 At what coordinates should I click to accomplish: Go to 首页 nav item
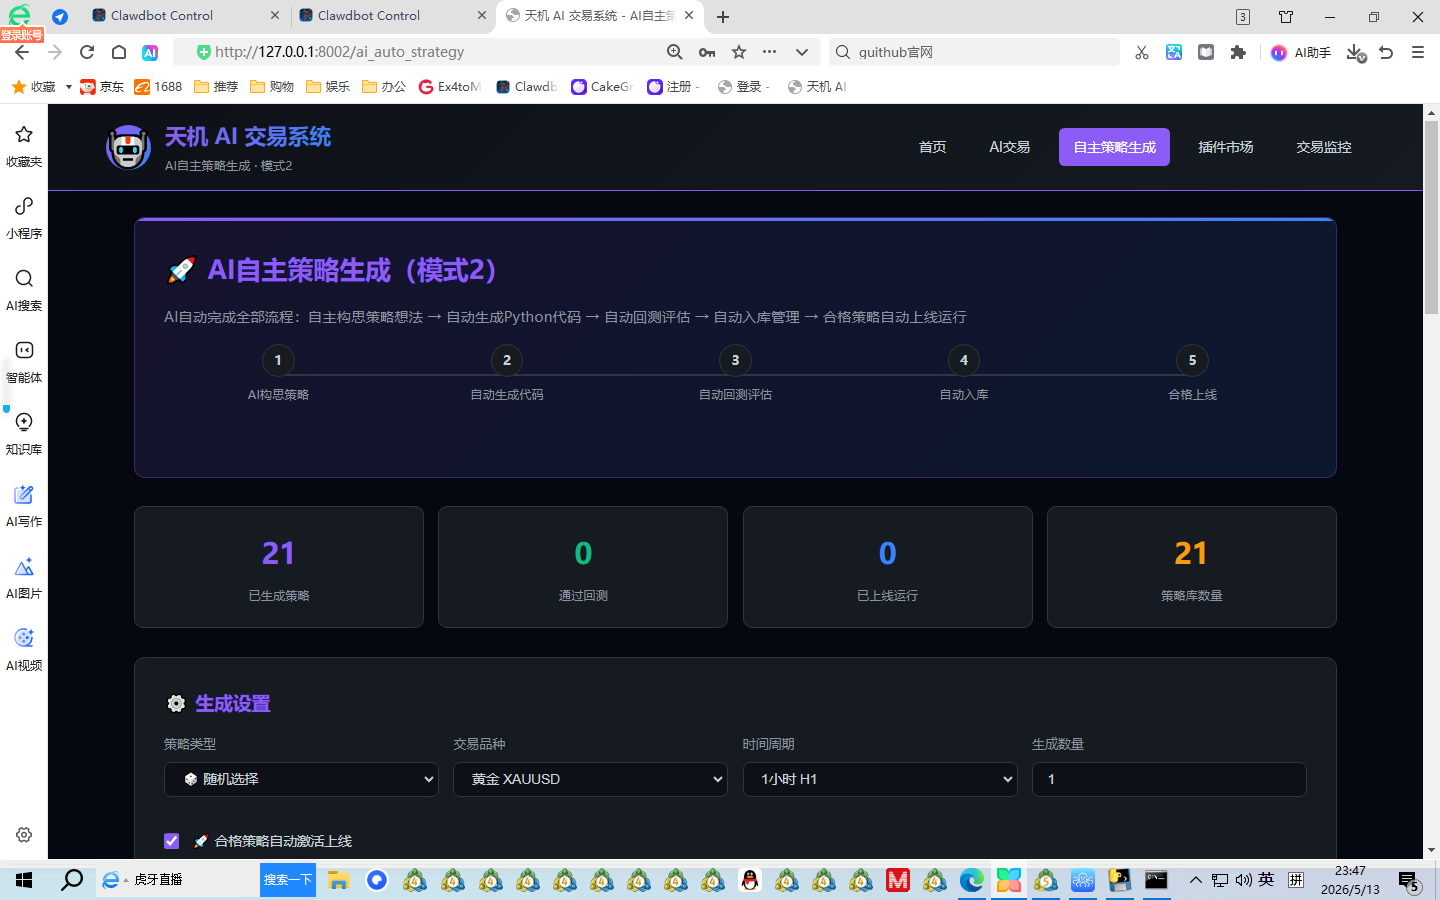click(932, 147)
